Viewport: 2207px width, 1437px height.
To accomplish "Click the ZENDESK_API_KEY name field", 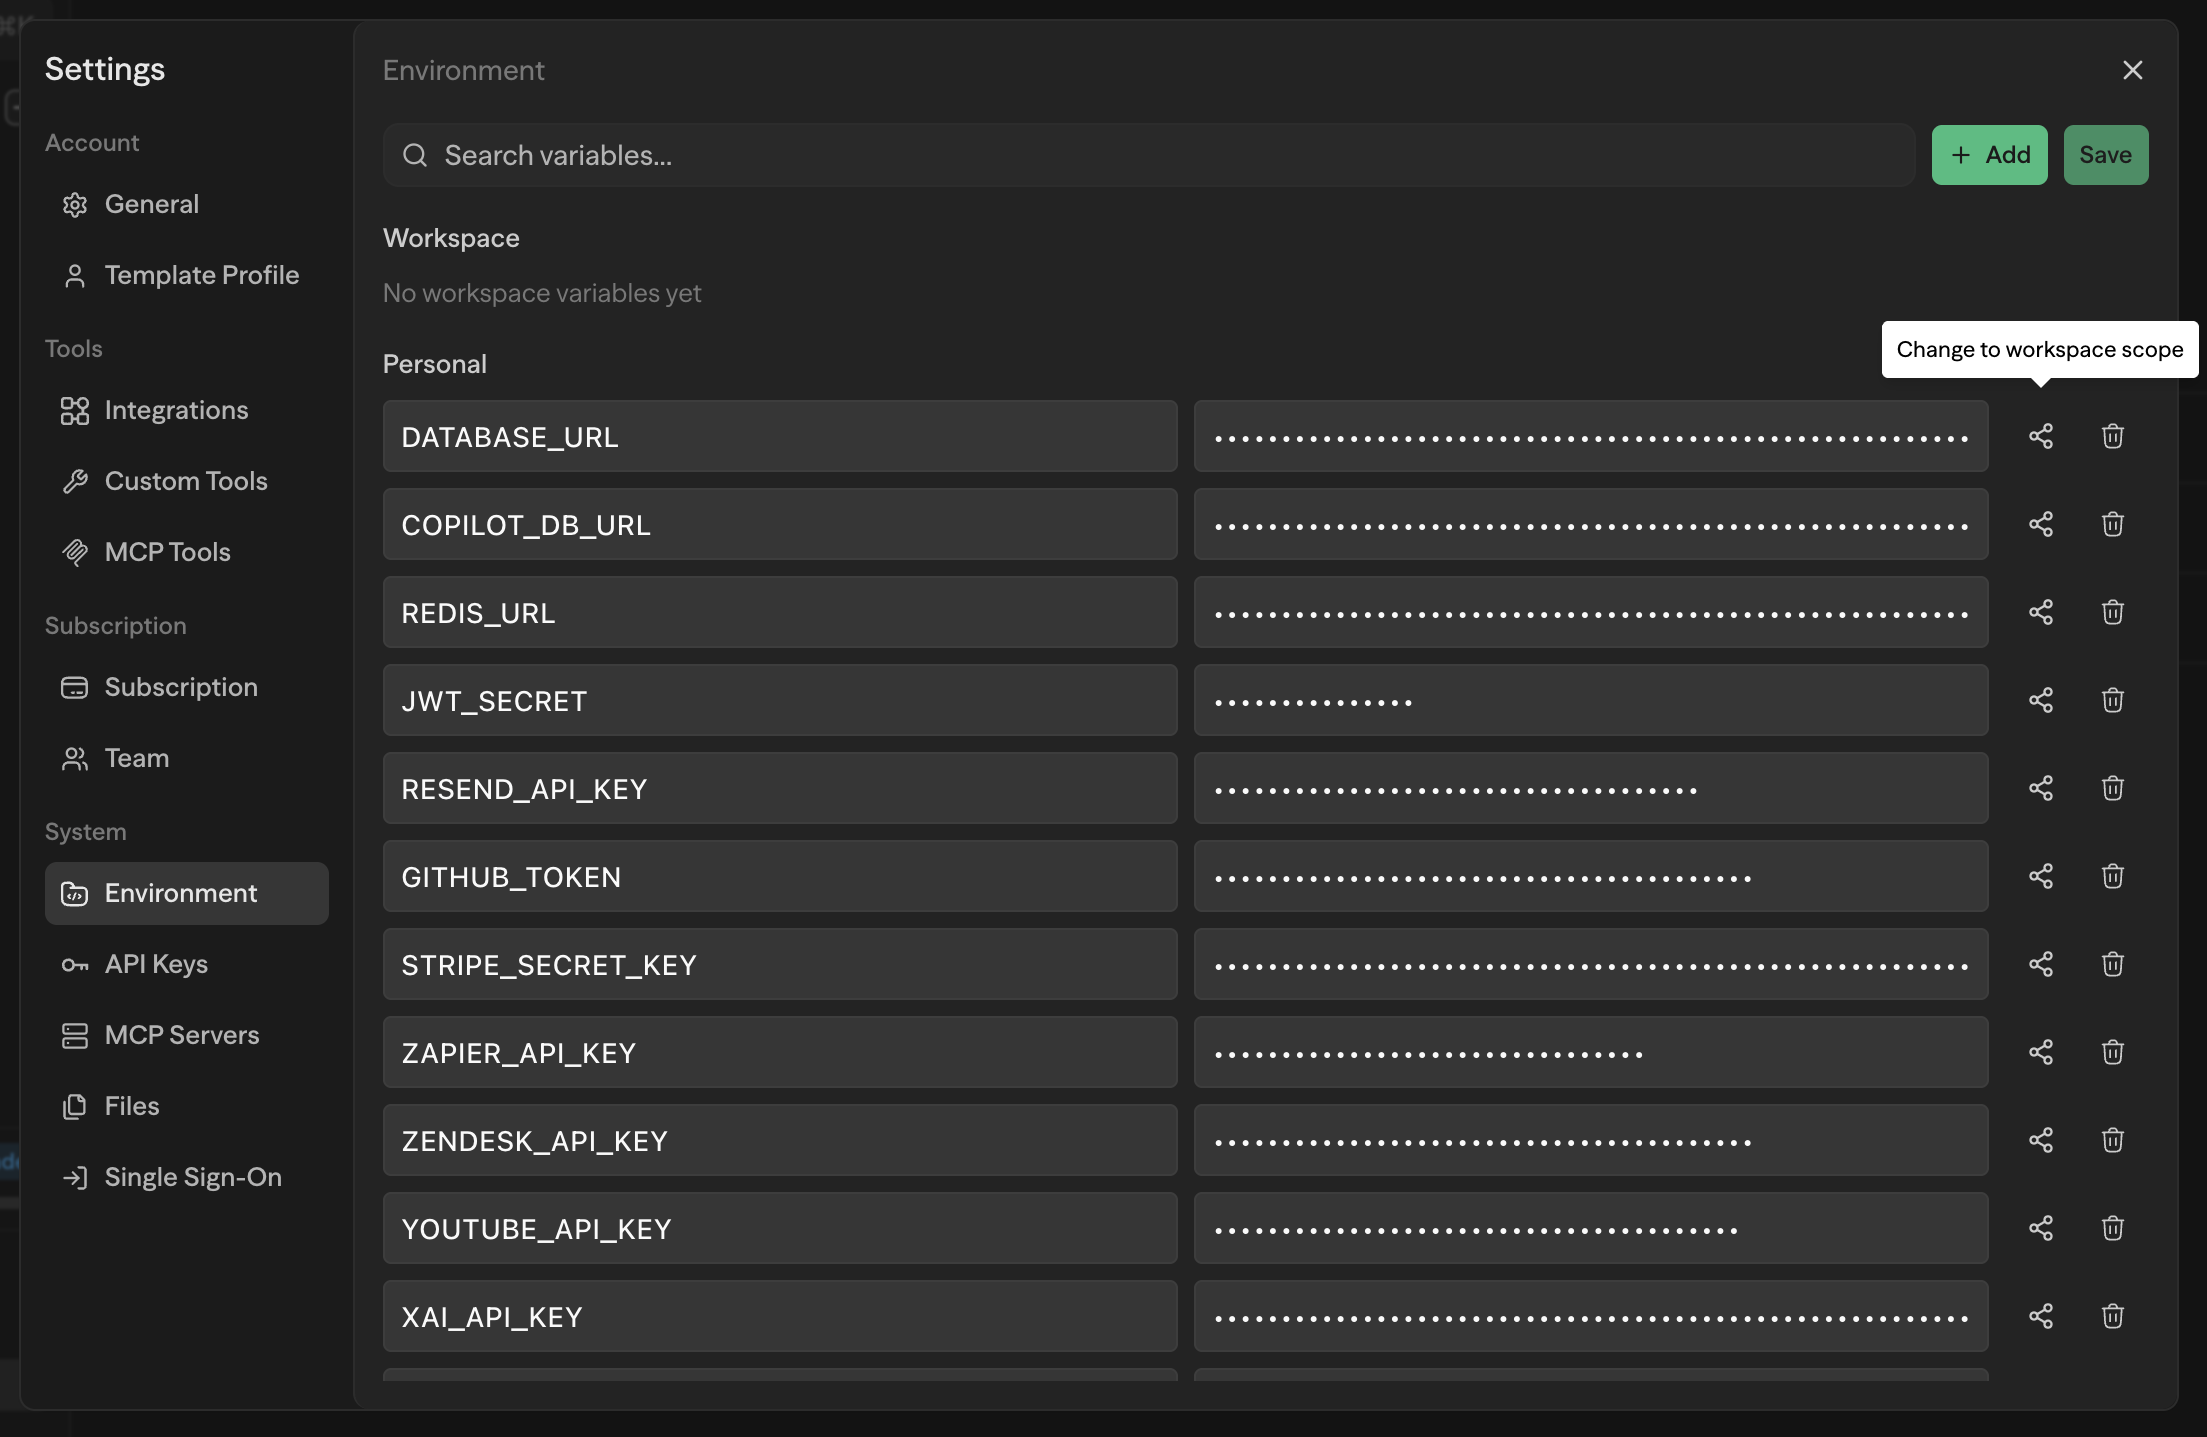I will 779,1140.
